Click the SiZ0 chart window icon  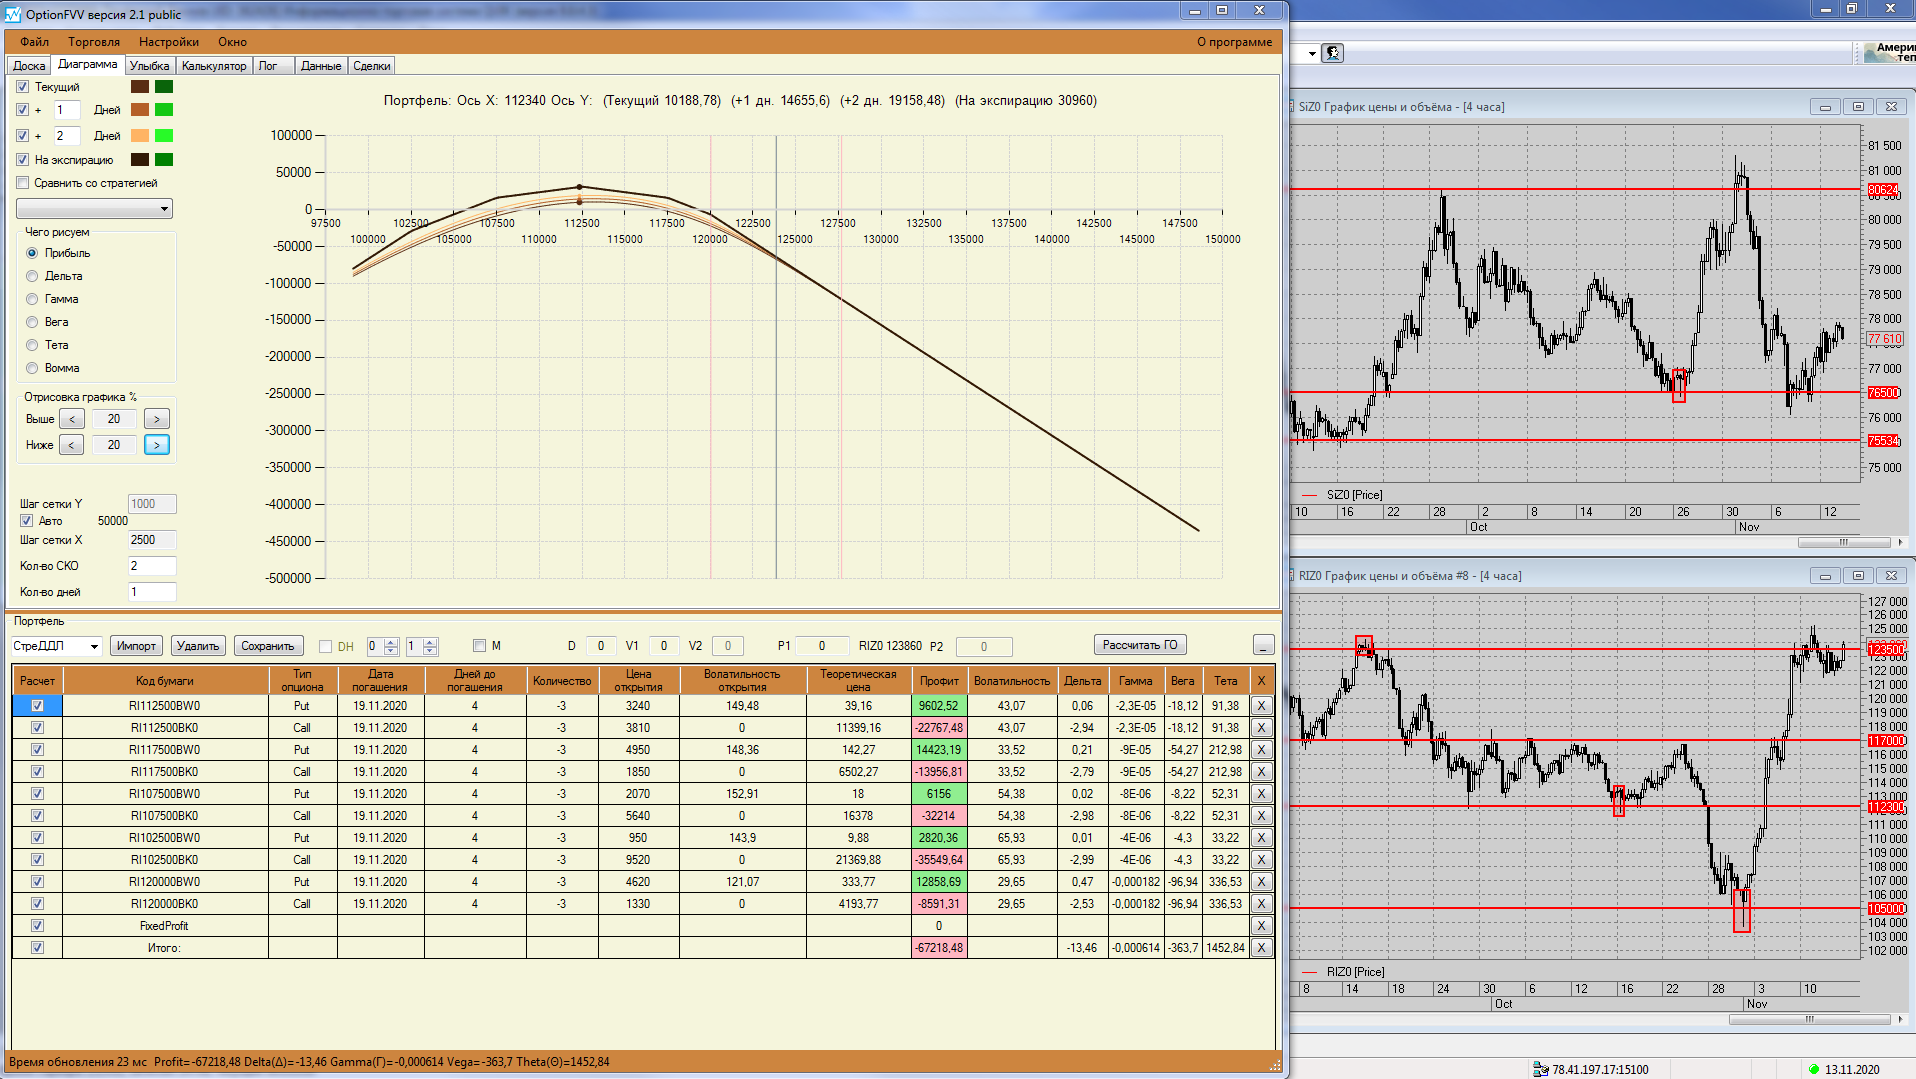pos(1292,107)
